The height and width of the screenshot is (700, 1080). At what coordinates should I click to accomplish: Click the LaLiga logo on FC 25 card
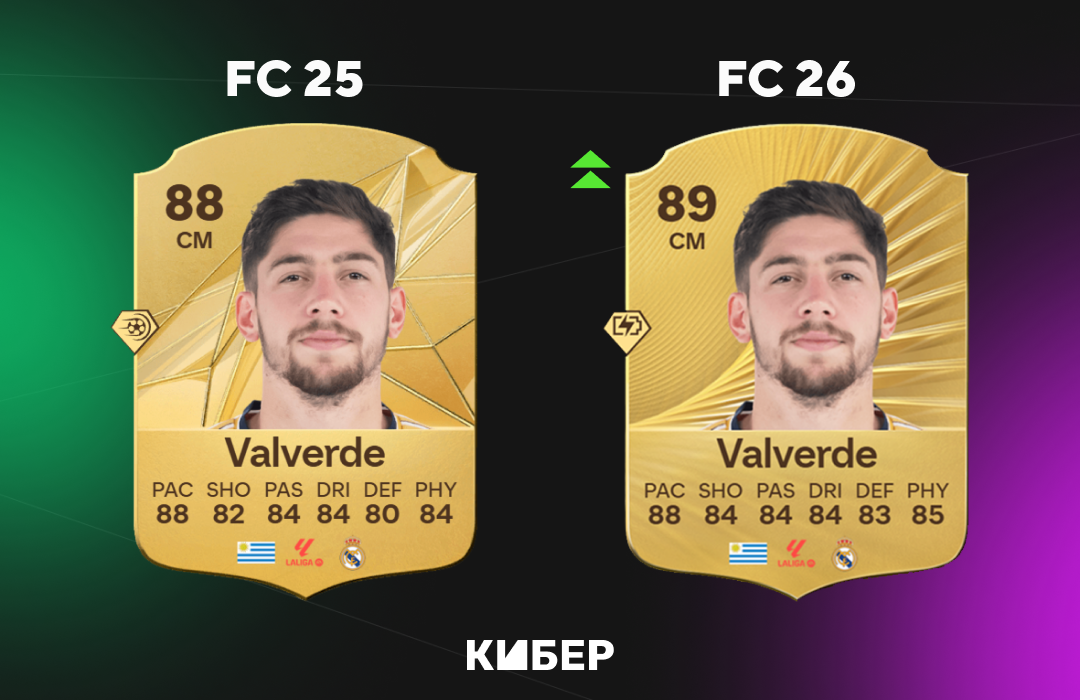[x=304, y=553]
